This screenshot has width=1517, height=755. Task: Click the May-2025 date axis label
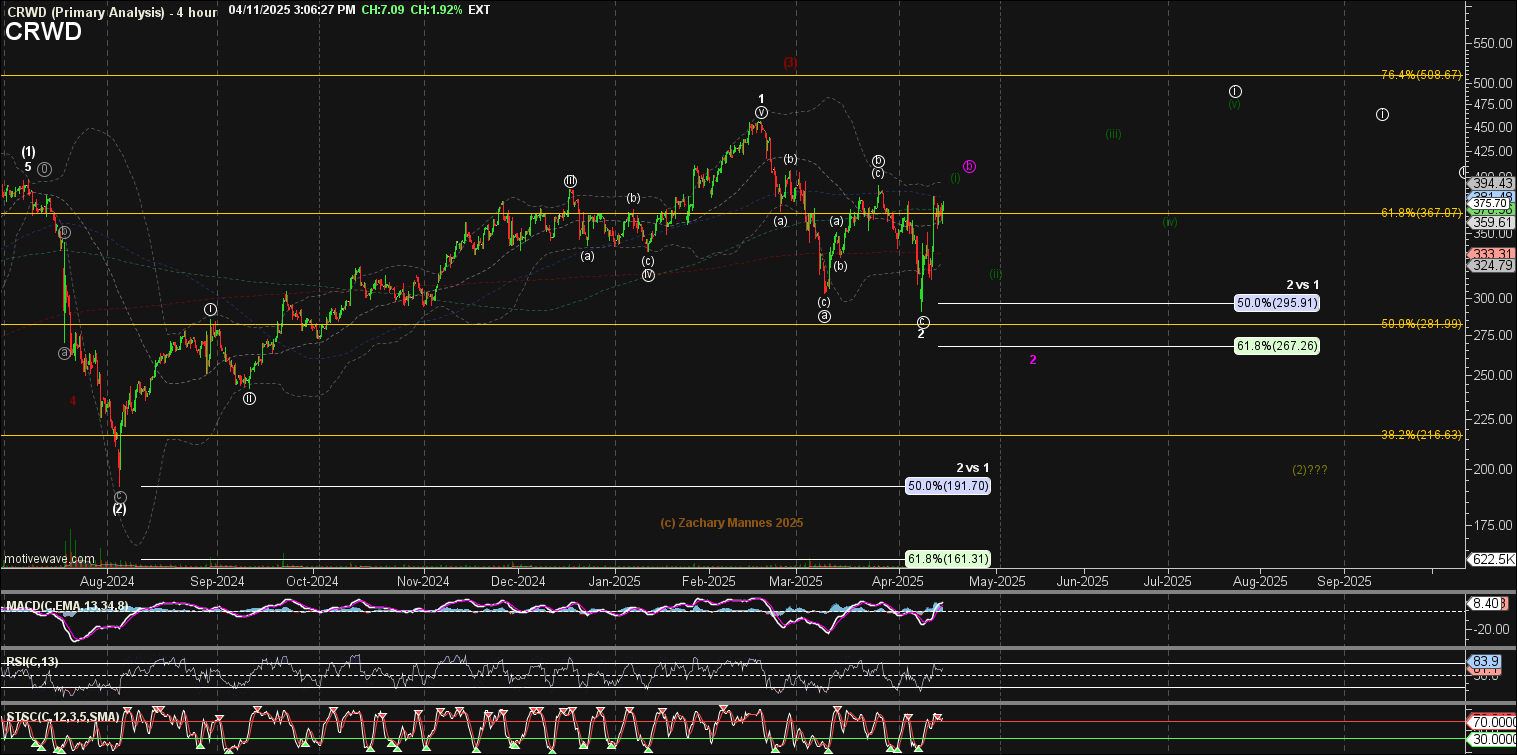click(997, 581)
